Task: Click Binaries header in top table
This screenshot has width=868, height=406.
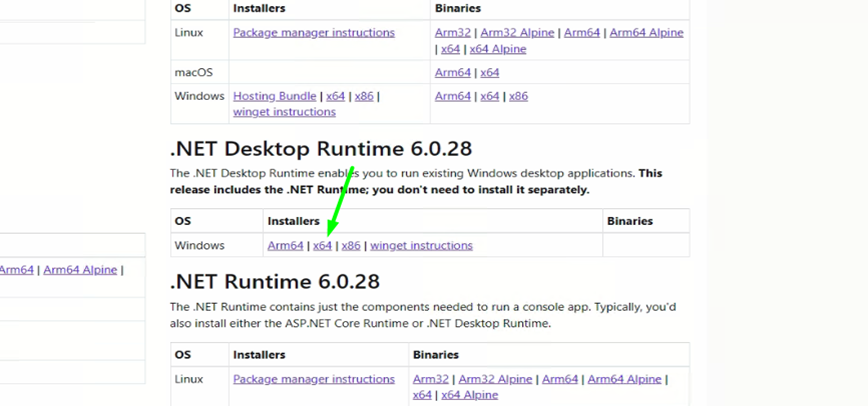Action: (458, 8)
